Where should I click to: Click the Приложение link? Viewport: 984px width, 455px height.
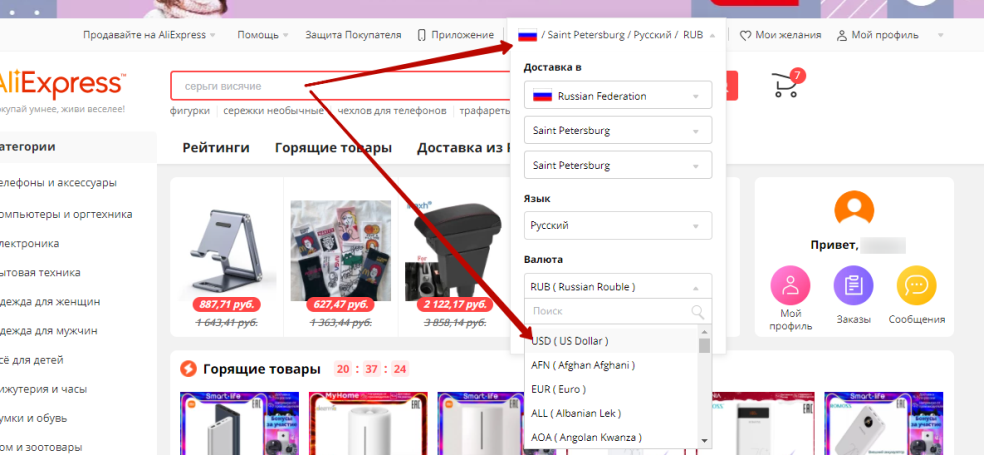(x=463, y=35)
